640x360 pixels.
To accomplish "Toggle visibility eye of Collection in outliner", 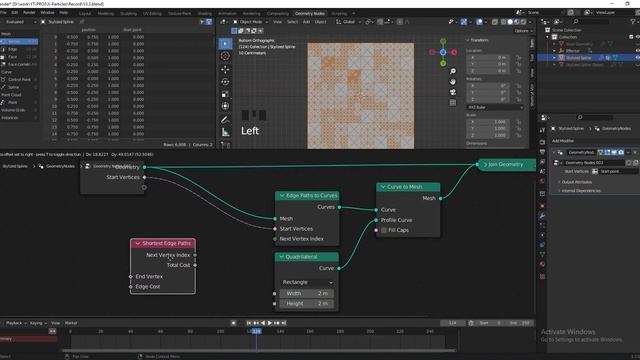I will tap(637, 37).
